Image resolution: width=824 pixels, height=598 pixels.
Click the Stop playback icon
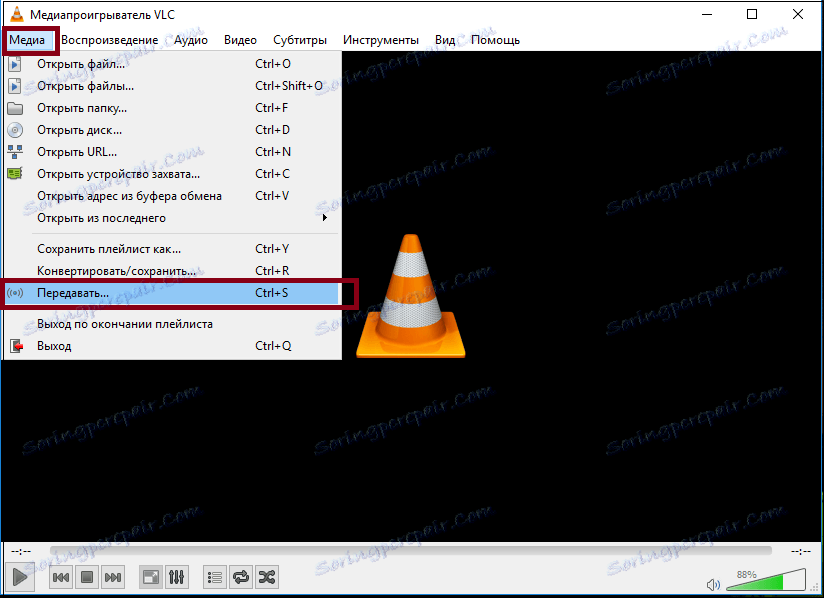coord(85,576)
